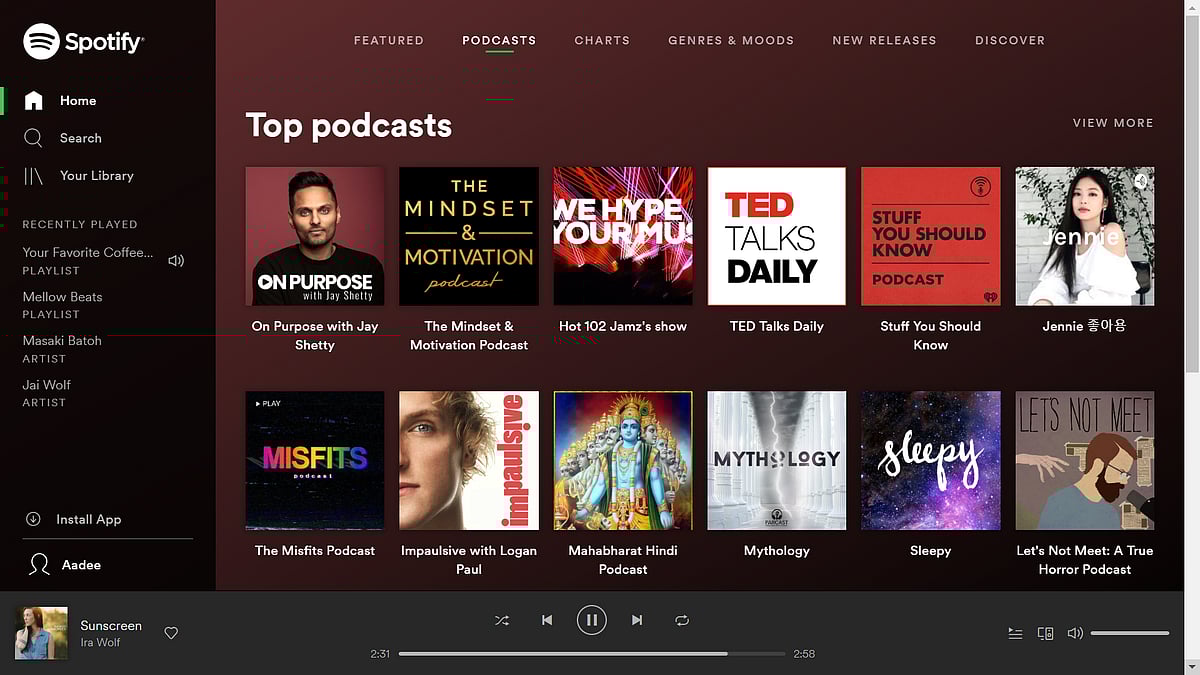The width and height of the screenshot is (1200, 675).
Task: Open the TED Talks Daily podcast cover
Action: (x=777, y=236)
